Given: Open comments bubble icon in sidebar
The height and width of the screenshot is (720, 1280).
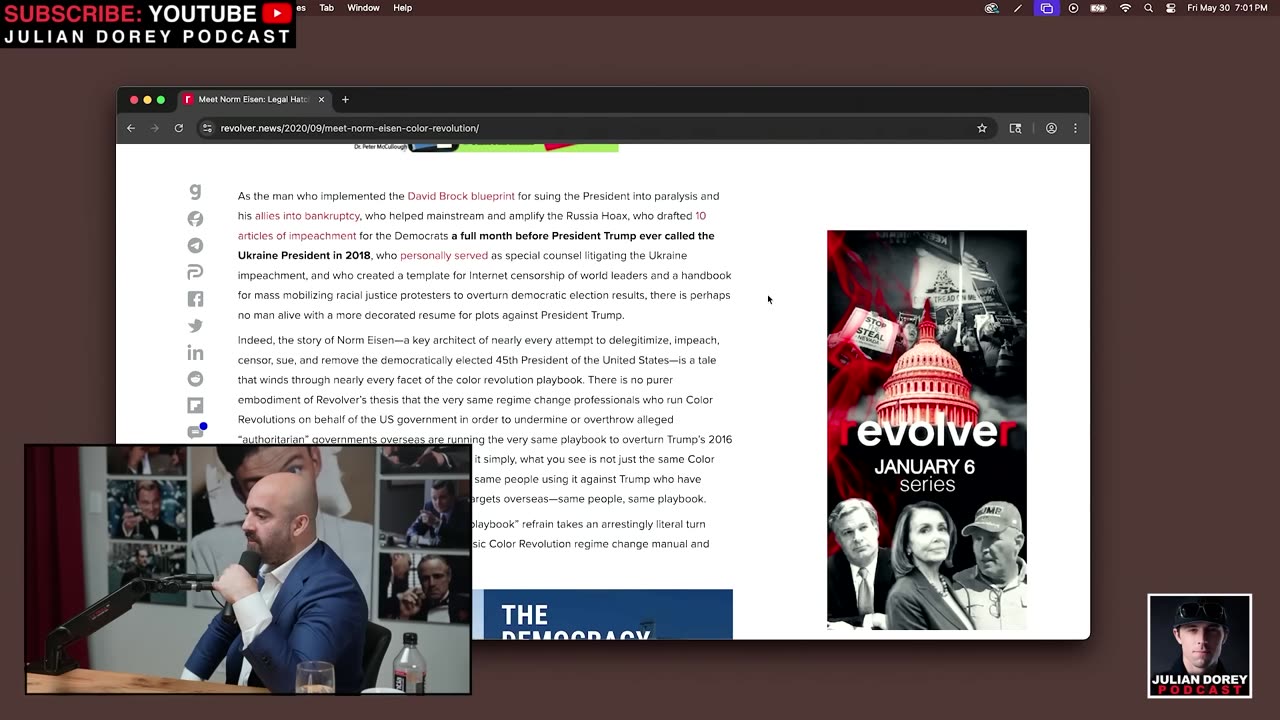Looking at the screenshot, I should coord(195,432).
